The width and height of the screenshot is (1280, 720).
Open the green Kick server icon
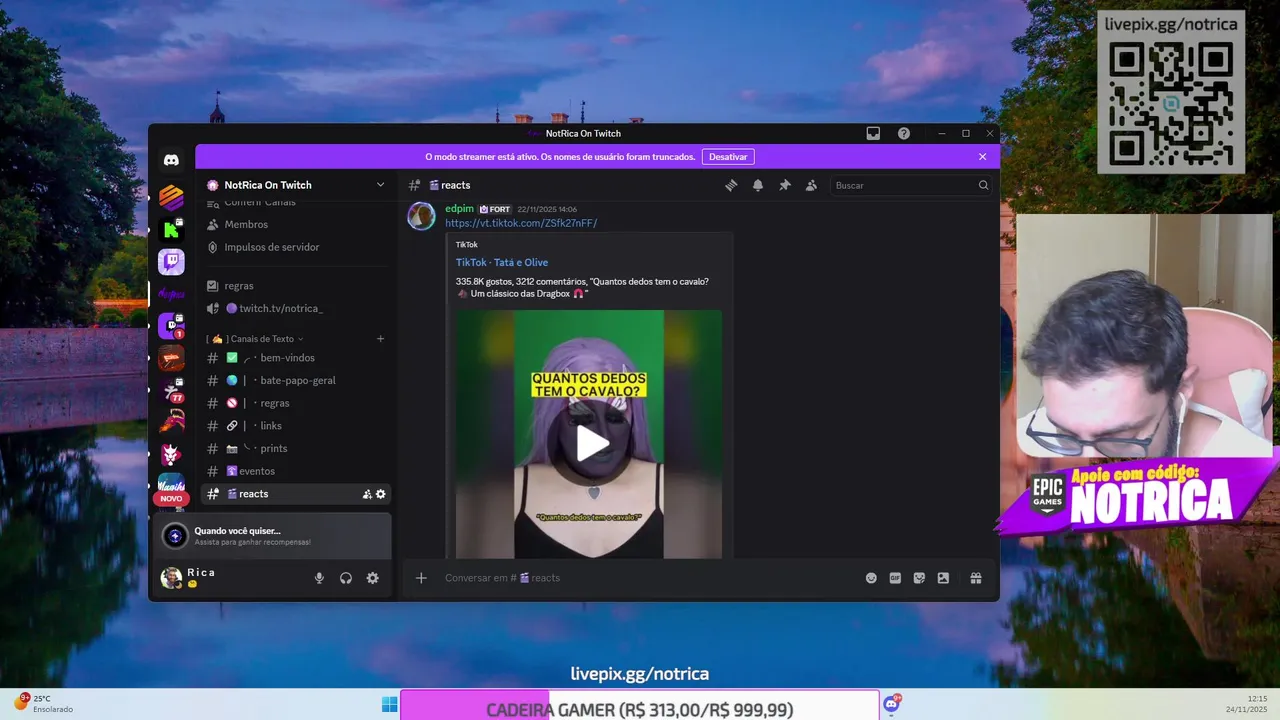[171, 230]
